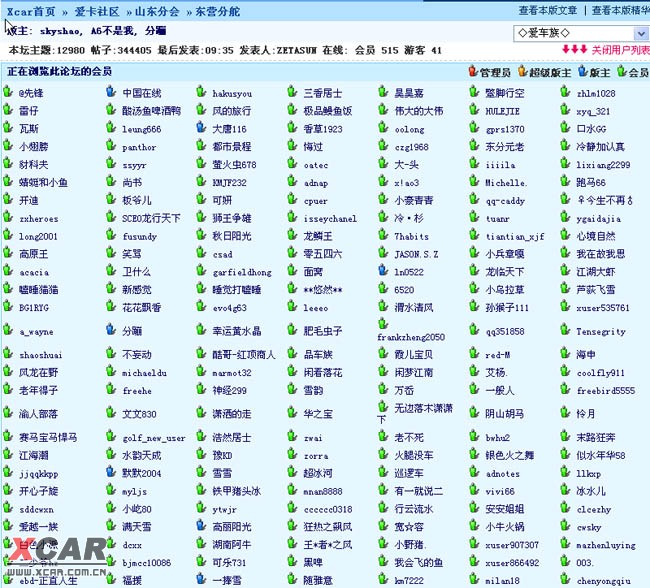Open the 东营分舵 breadcrumb link

click(218, 12)
